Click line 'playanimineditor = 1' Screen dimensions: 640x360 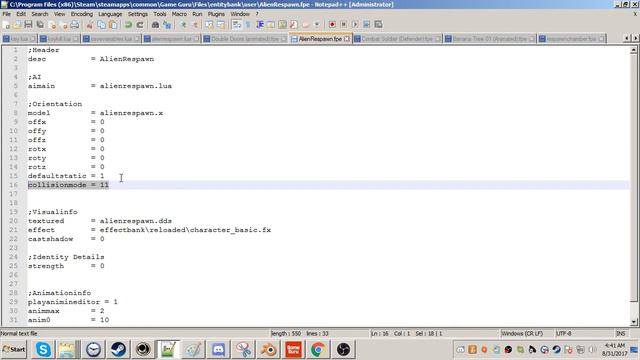[x=73, y=302]
